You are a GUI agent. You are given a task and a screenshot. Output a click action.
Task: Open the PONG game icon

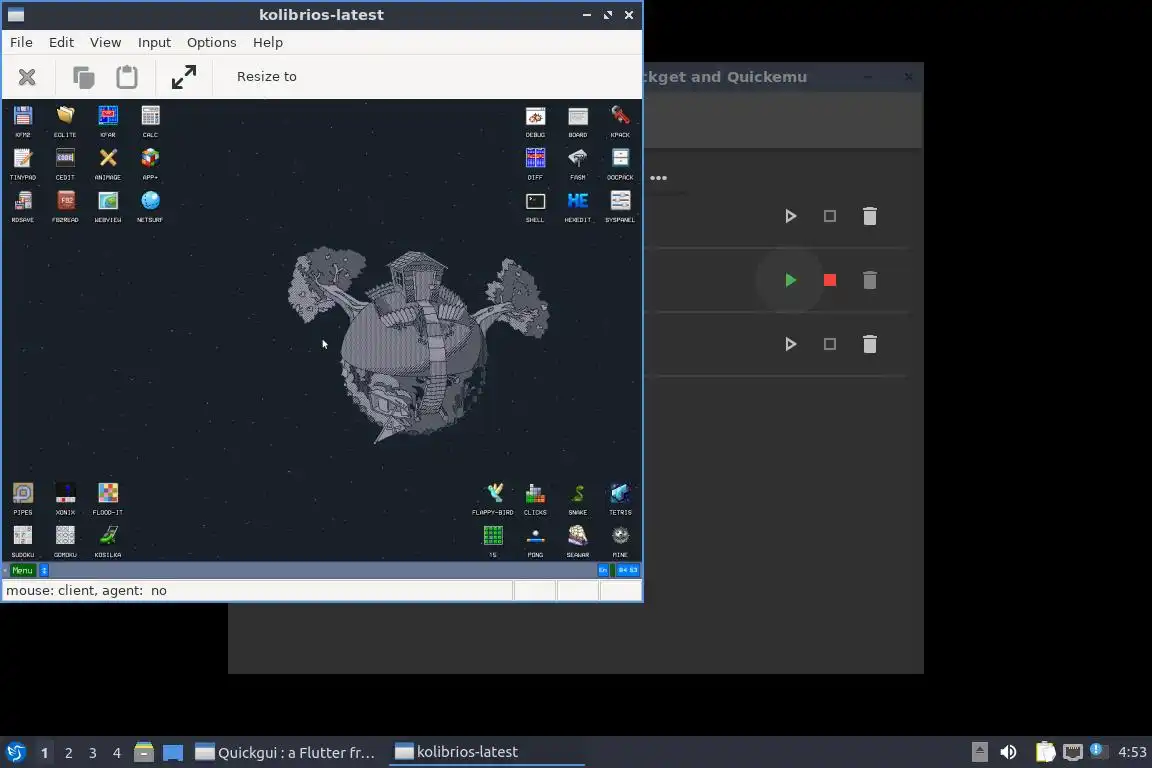coord(536,537)
